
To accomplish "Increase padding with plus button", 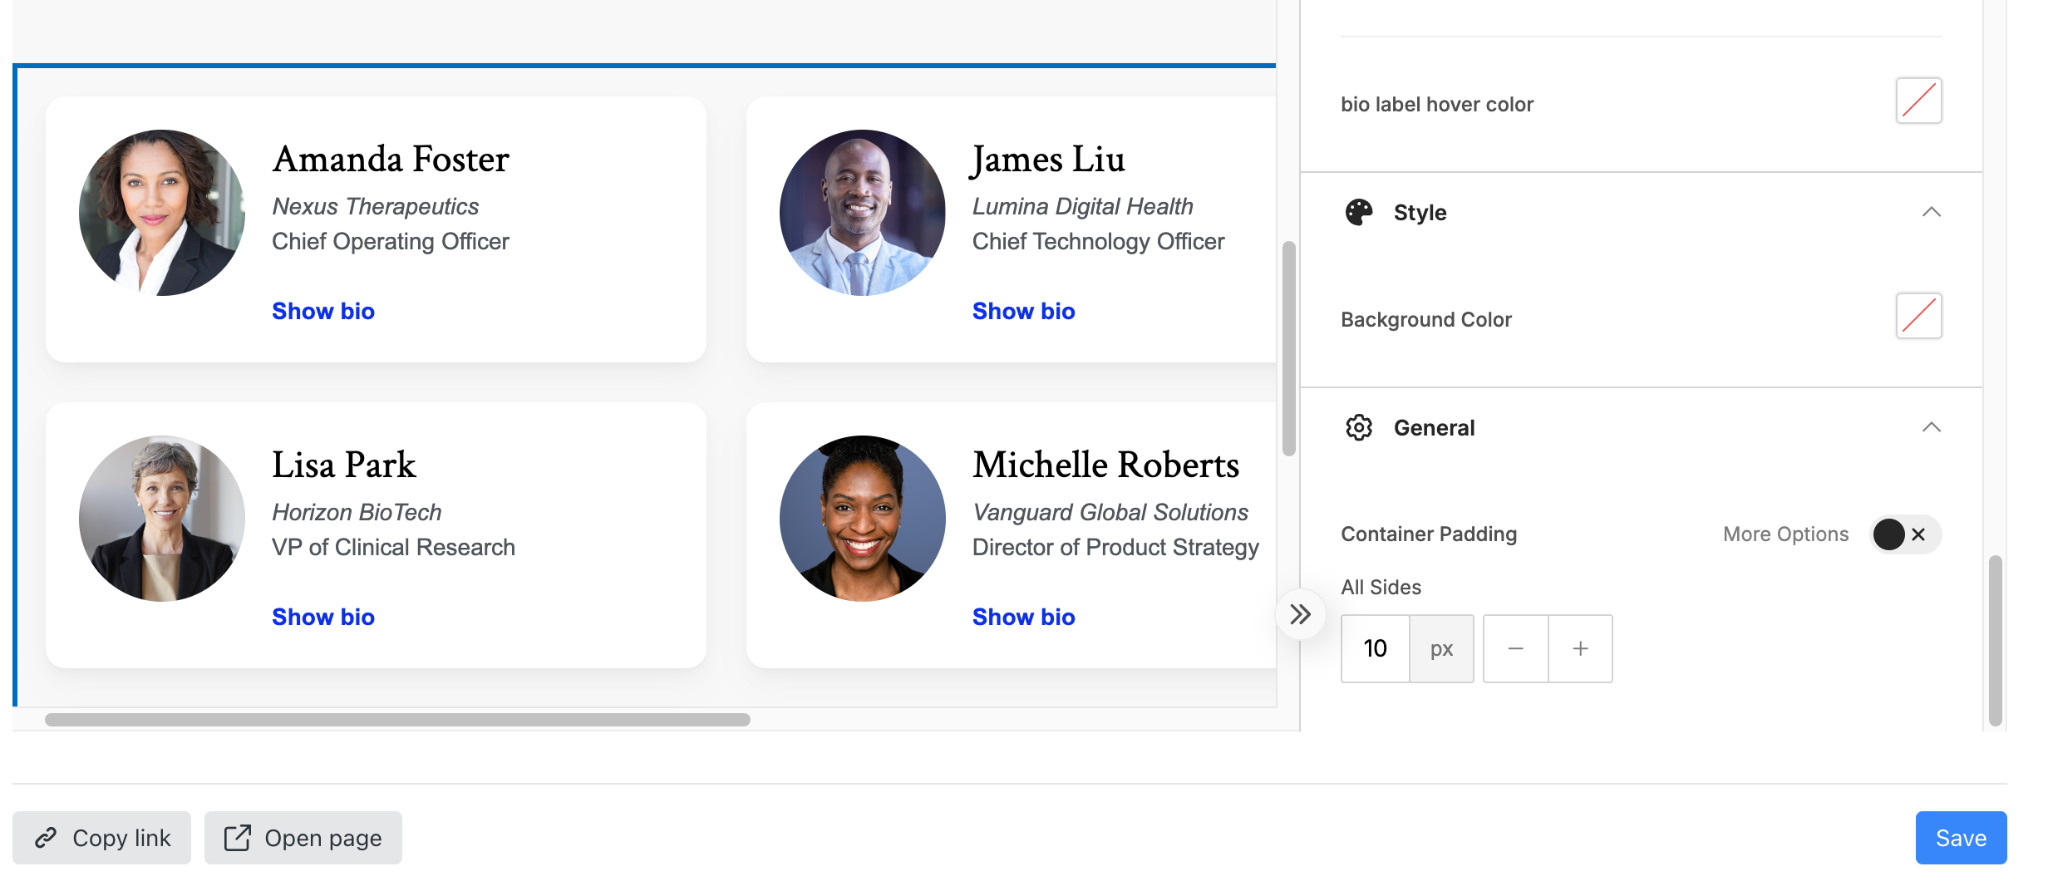I will coord(1580,649).
